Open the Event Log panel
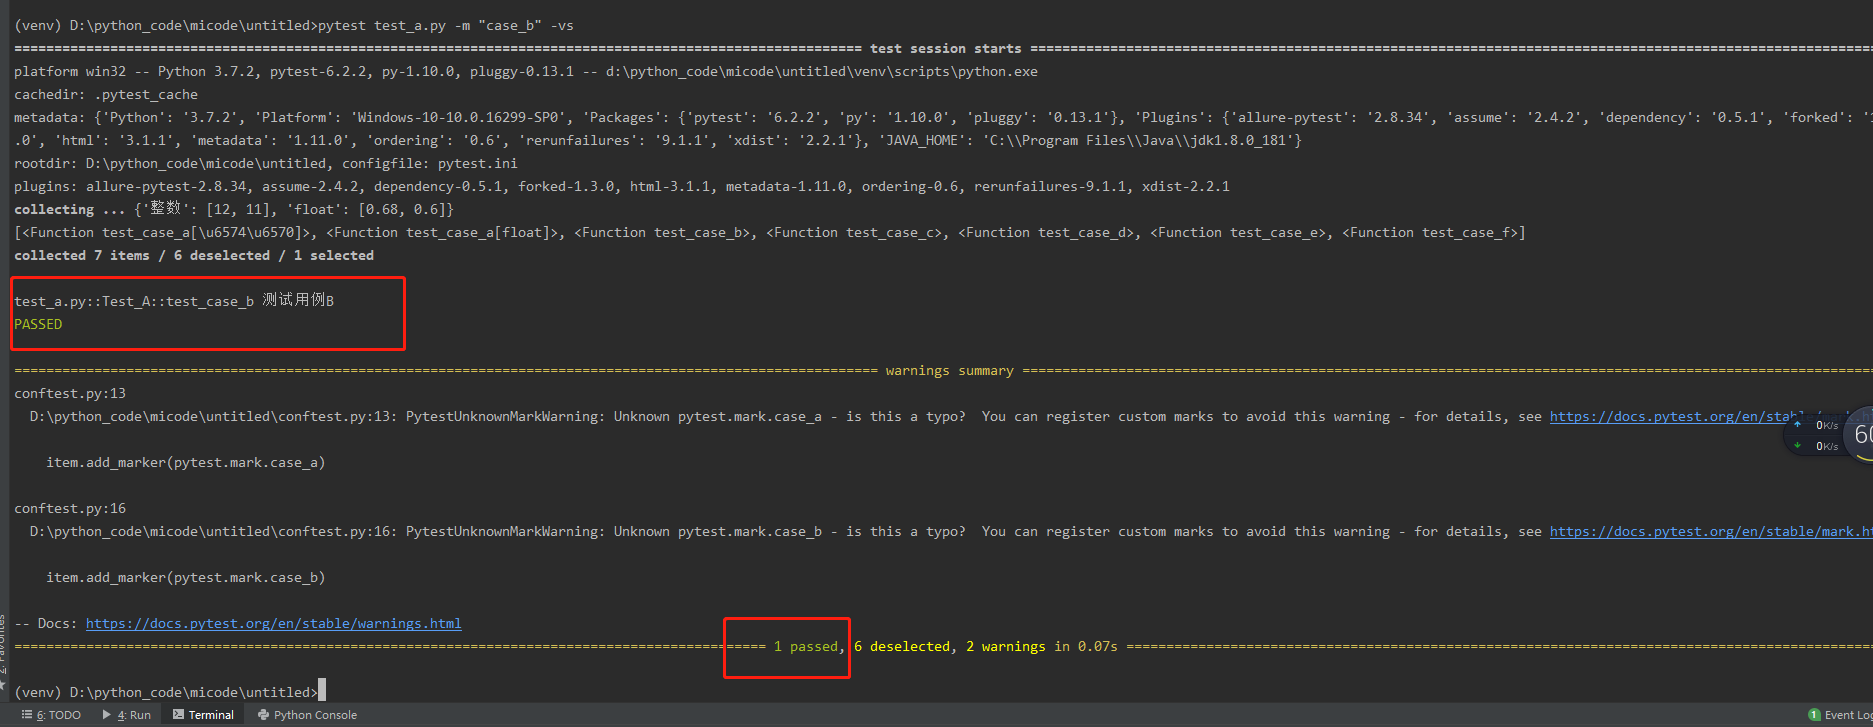The height and width of the screenshot is (727, 1873). pyautogui.click(x=1840, y=715)
